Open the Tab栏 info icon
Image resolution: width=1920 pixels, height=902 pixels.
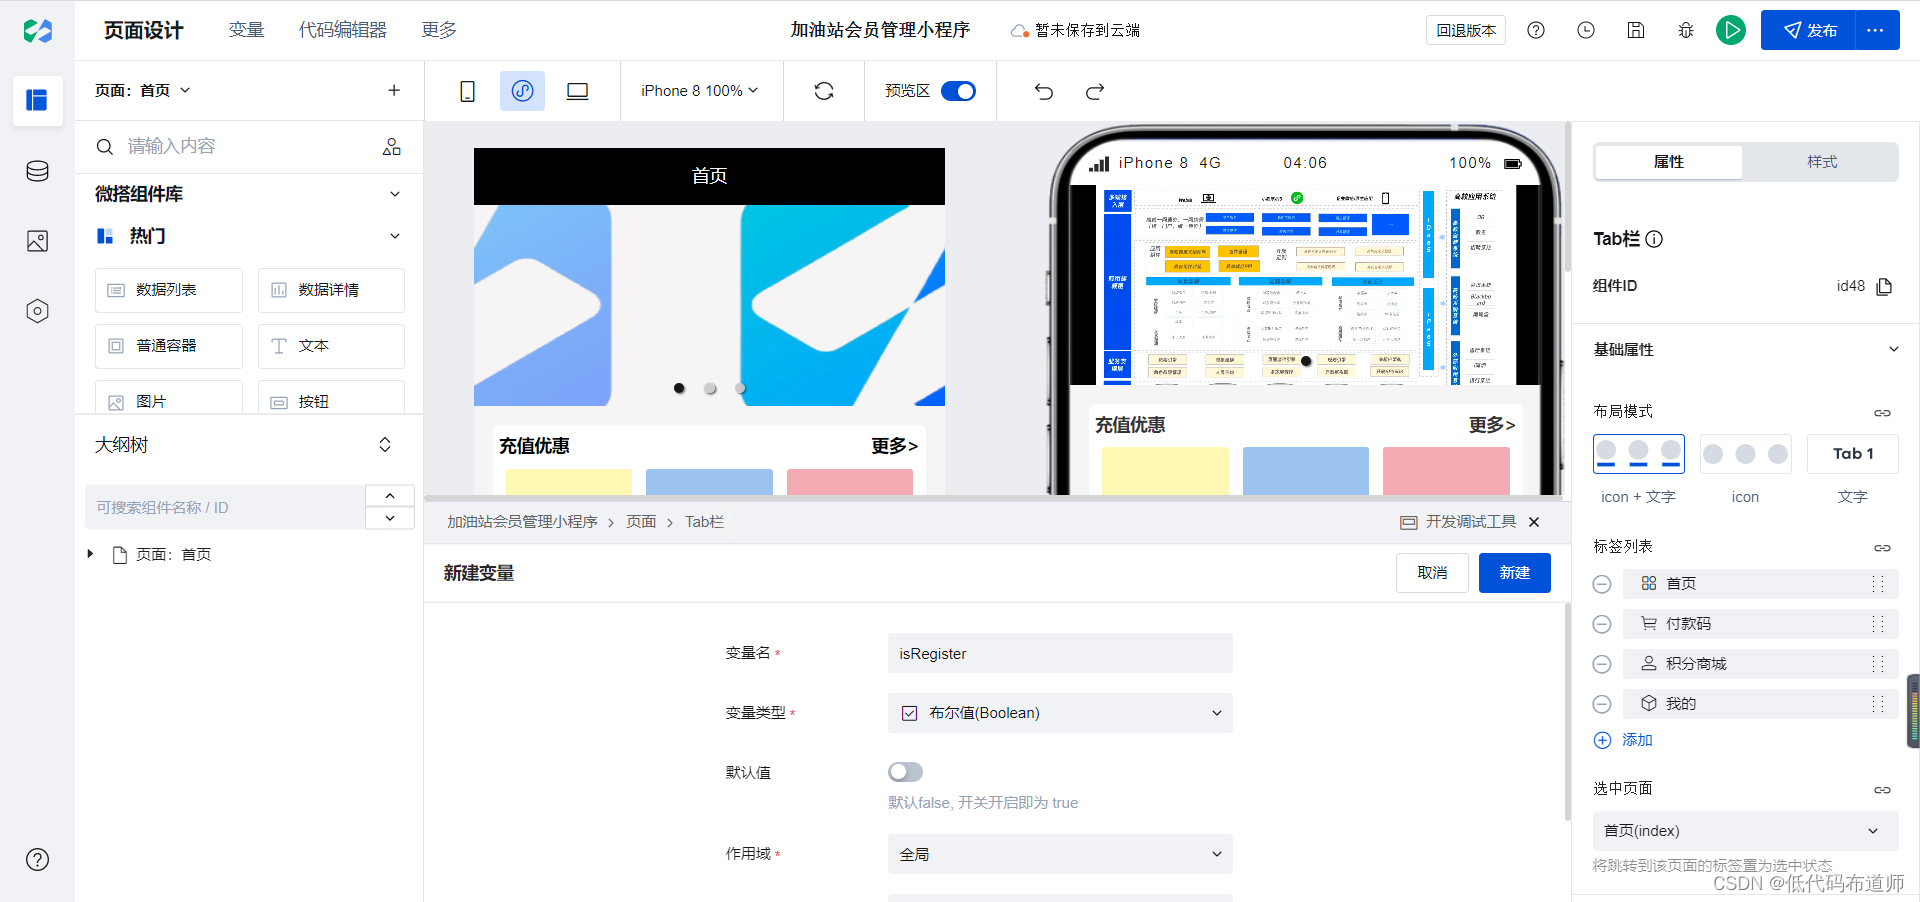1654,239
